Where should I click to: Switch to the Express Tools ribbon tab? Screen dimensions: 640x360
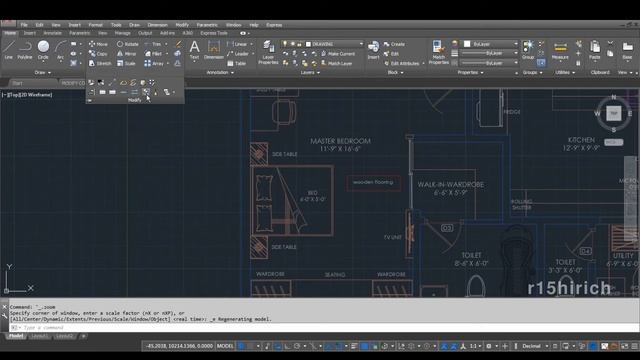click(x=214, y=33)
